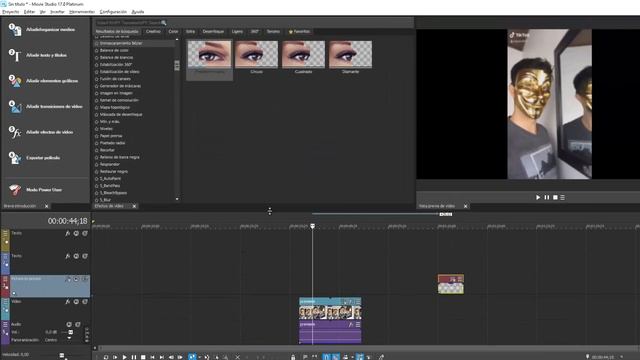Image resolution: width=640 pixels, height=360 pixels.
Task: Play the video preview
Action: [x=538, y=198]
